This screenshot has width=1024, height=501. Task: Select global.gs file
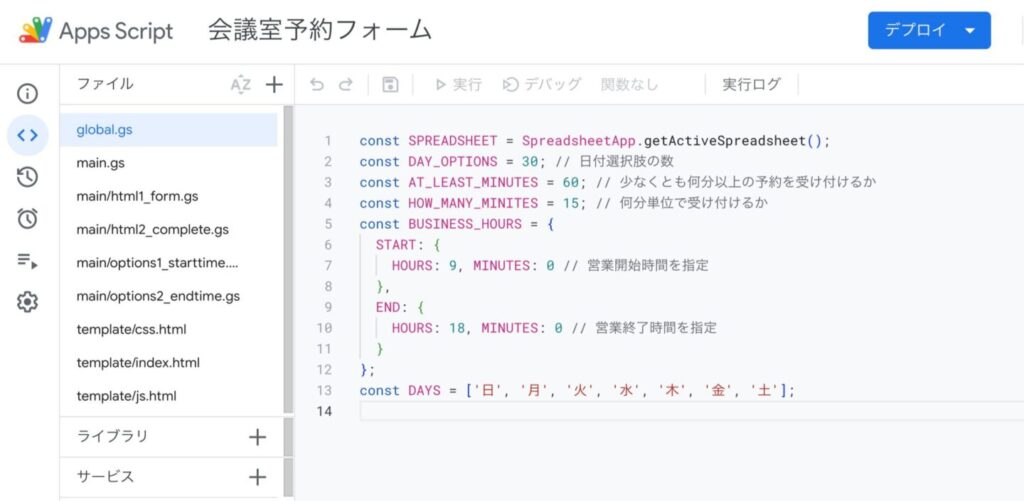click(168, 129)
